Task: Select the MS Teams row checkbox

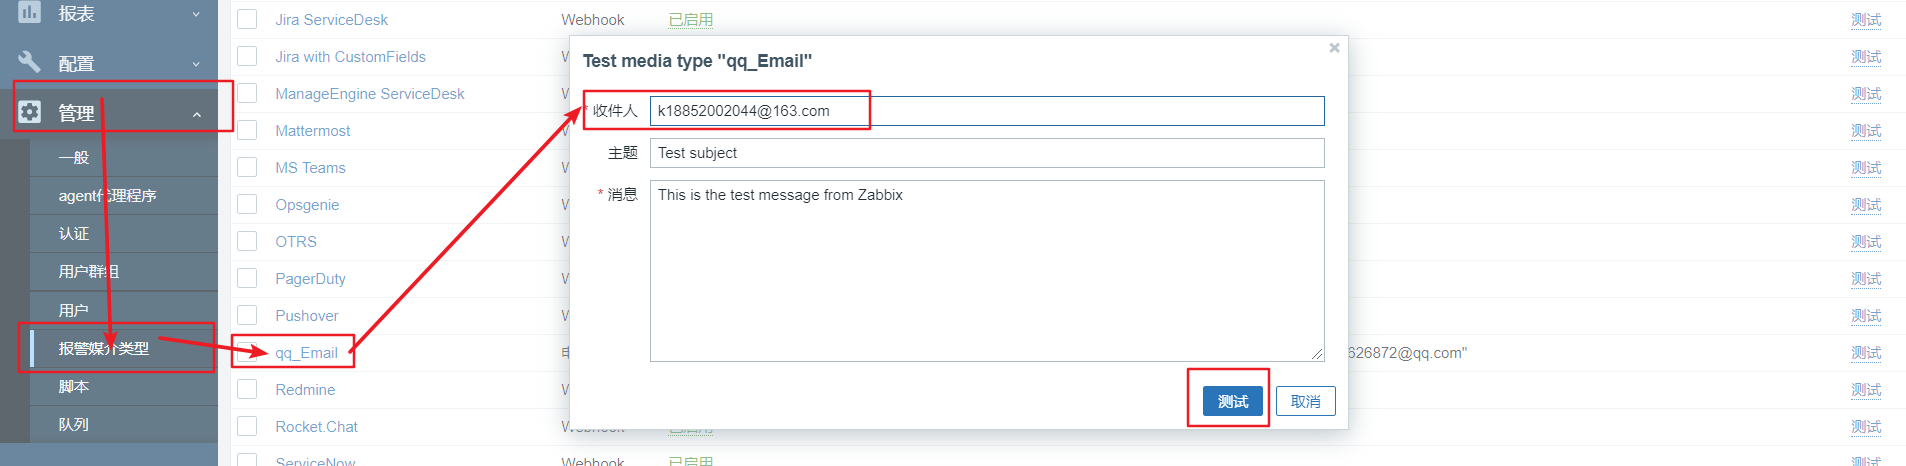Action: (247, 167)
